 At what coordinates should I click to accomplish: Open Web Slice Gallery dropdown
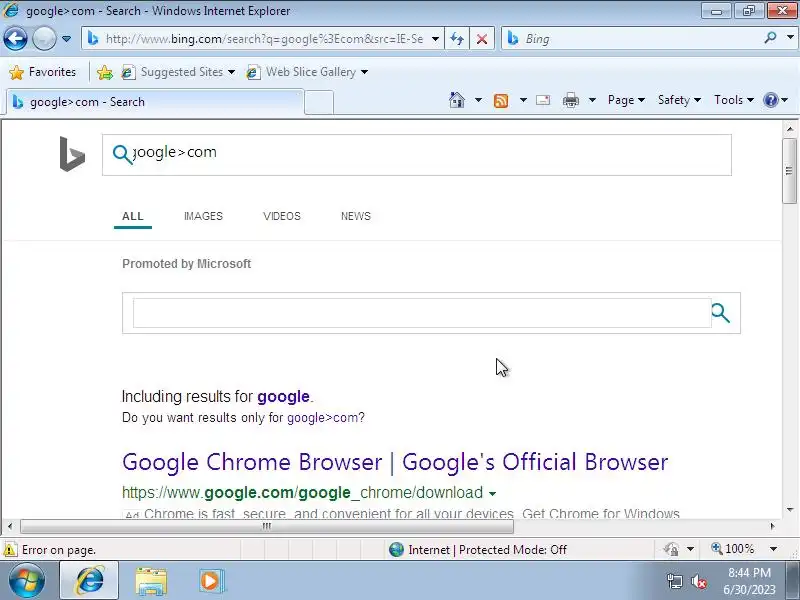[x=307, y=72]
